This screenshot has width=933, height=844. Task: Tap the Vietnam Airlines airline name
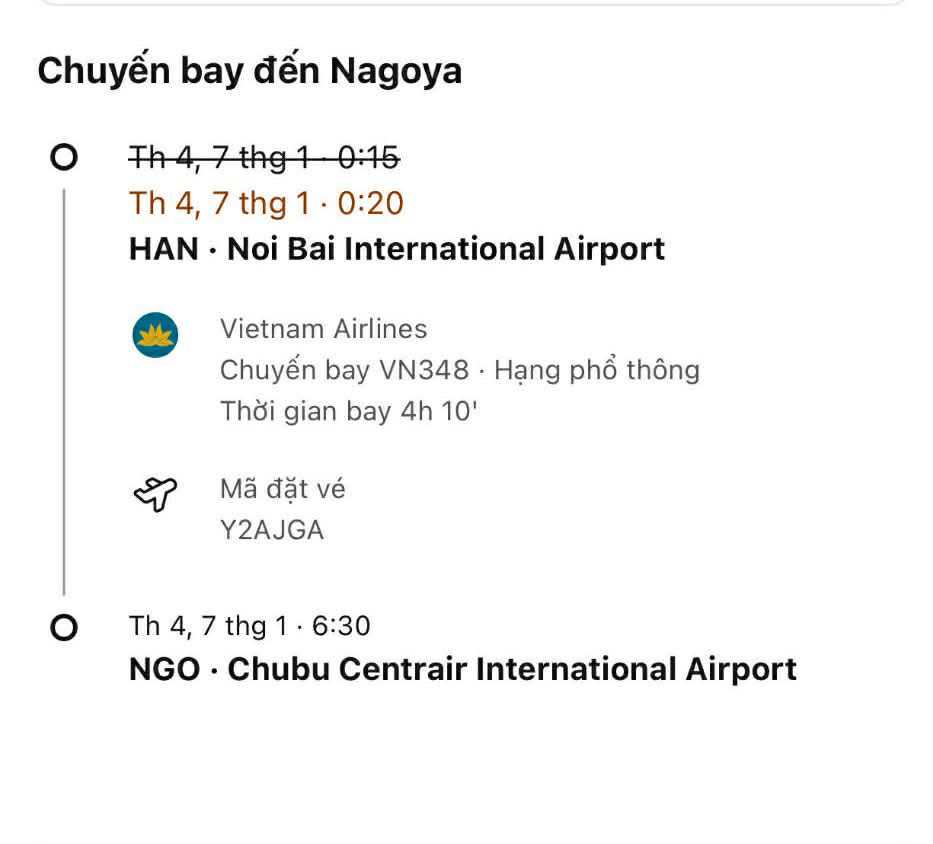(323, 329)
